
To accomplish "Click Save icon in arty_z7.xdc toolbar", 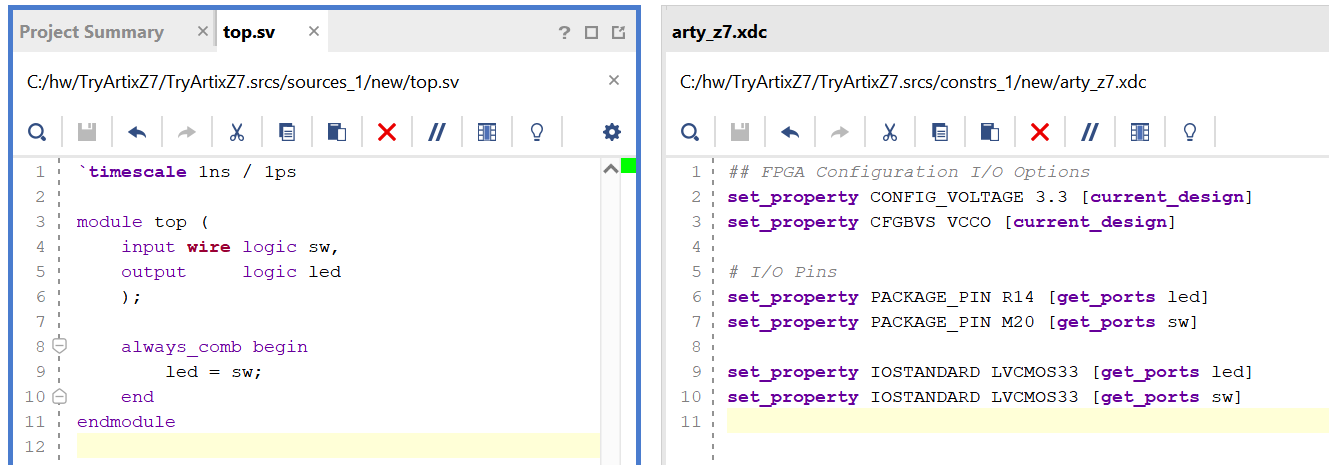I will click(740, 132).
